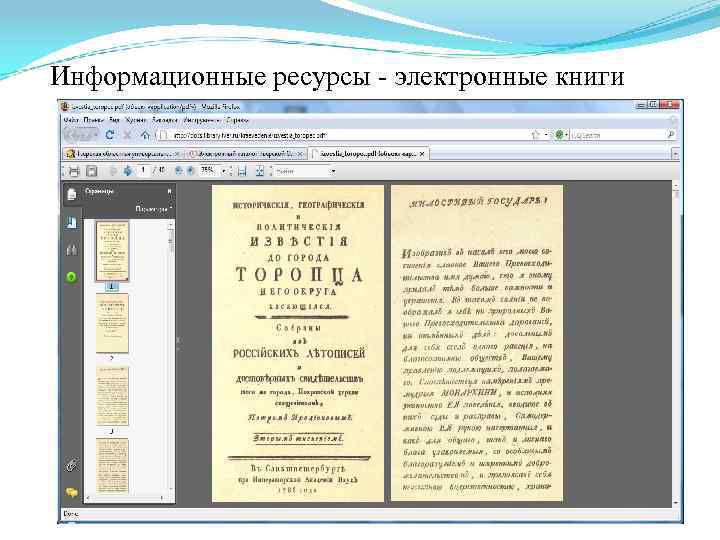Zoom out with the minus magnifier icon
The width and height of the screenshot is (720, 540).
click(179, 171)
